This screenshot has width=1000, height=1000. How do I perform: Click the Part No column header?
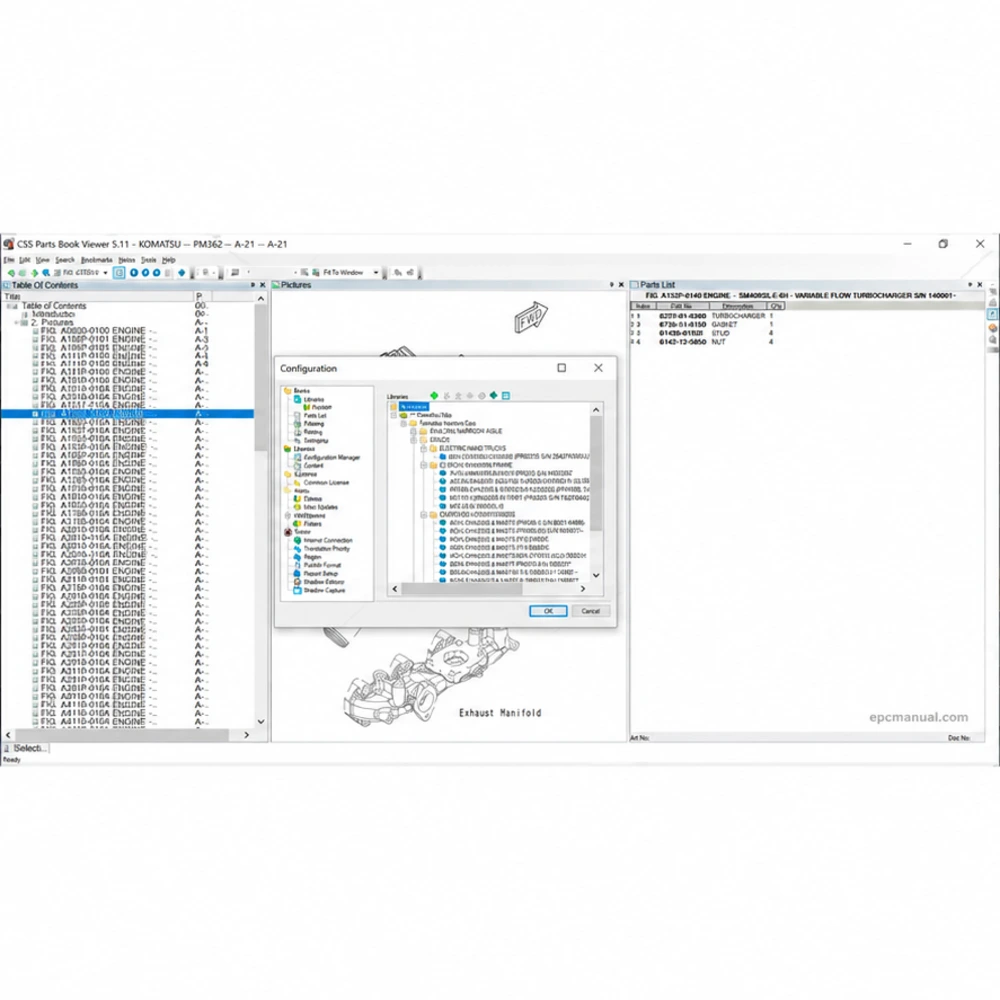682,306
